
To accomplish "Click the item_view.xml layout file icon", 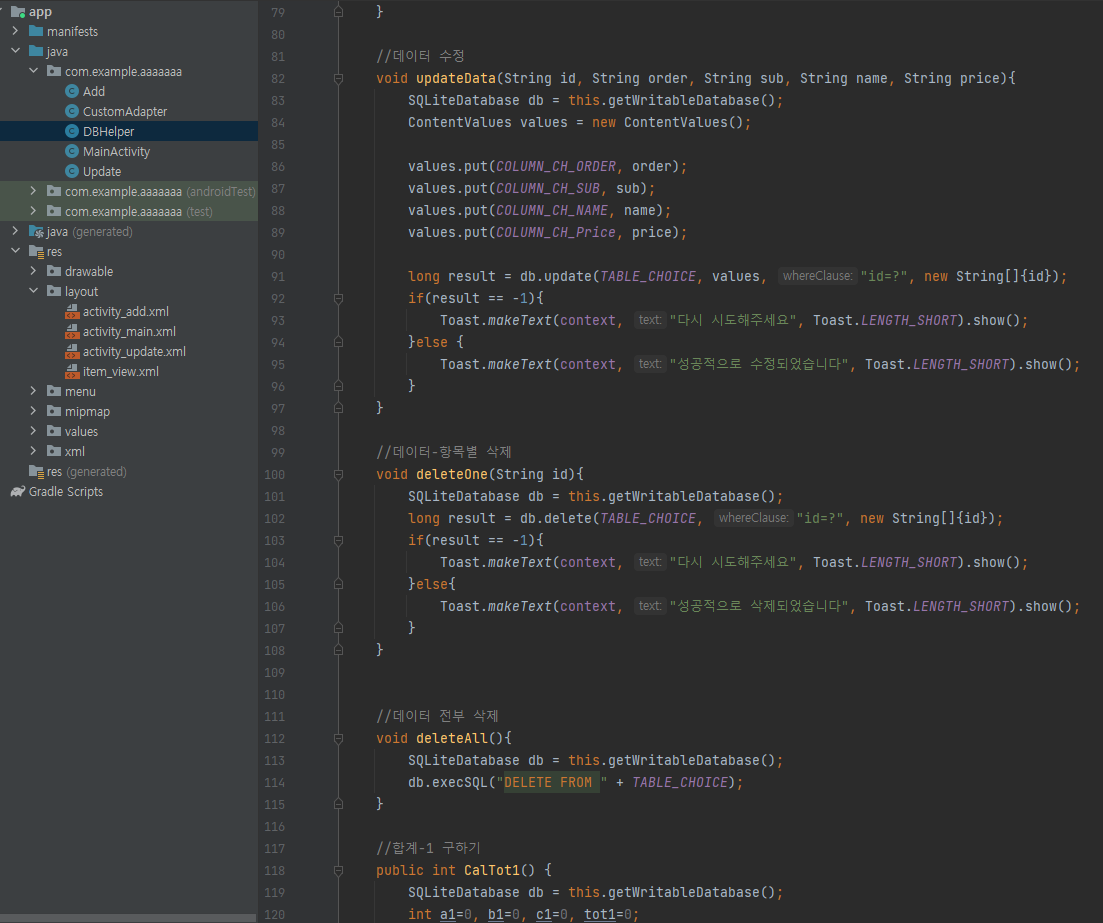I will (72, 371).
